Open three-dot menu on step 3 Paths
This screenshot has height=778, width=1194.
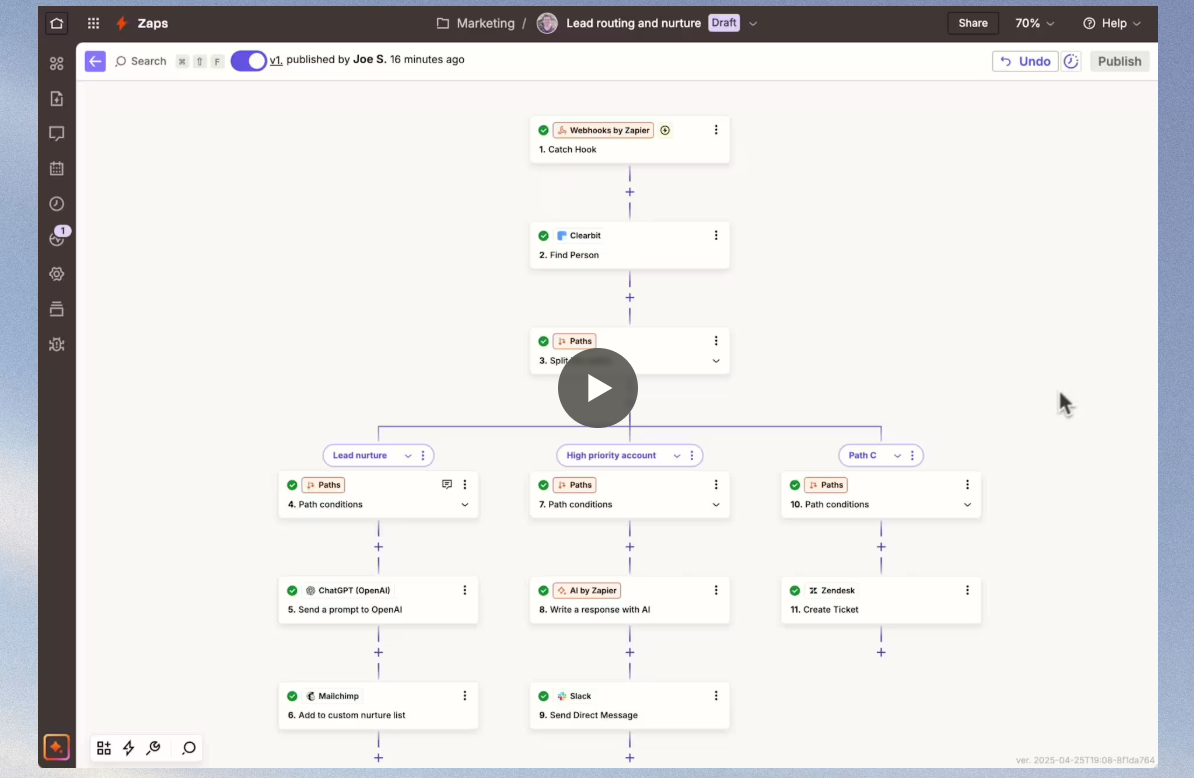tap(716, 341)
